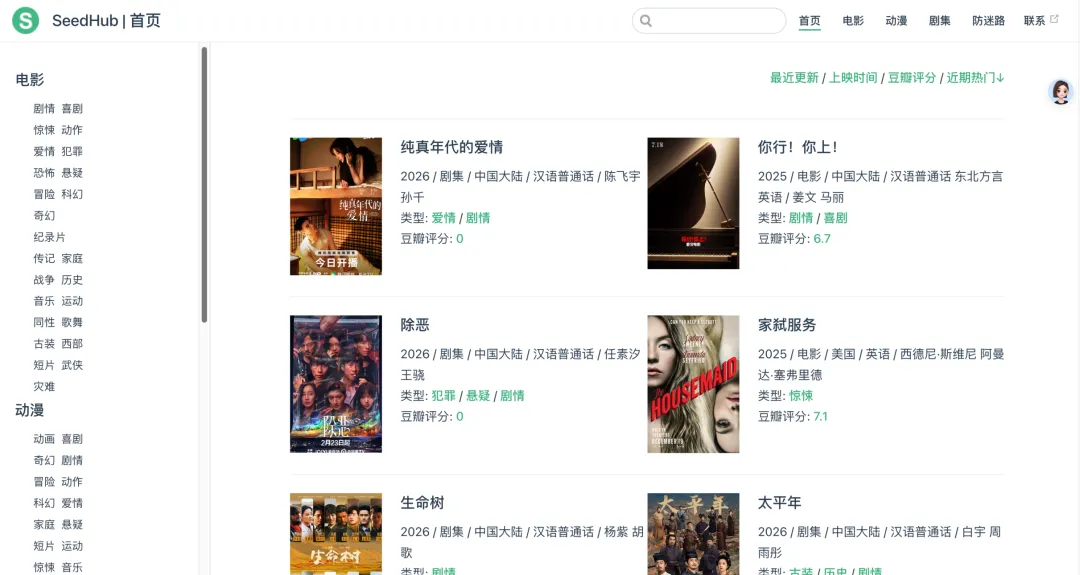Image resolution: width=1080 pixels, height=575 pixels.
Task: Open the 动漫 navigation tab
Action: pyautogui.click(x=896, y=21)
